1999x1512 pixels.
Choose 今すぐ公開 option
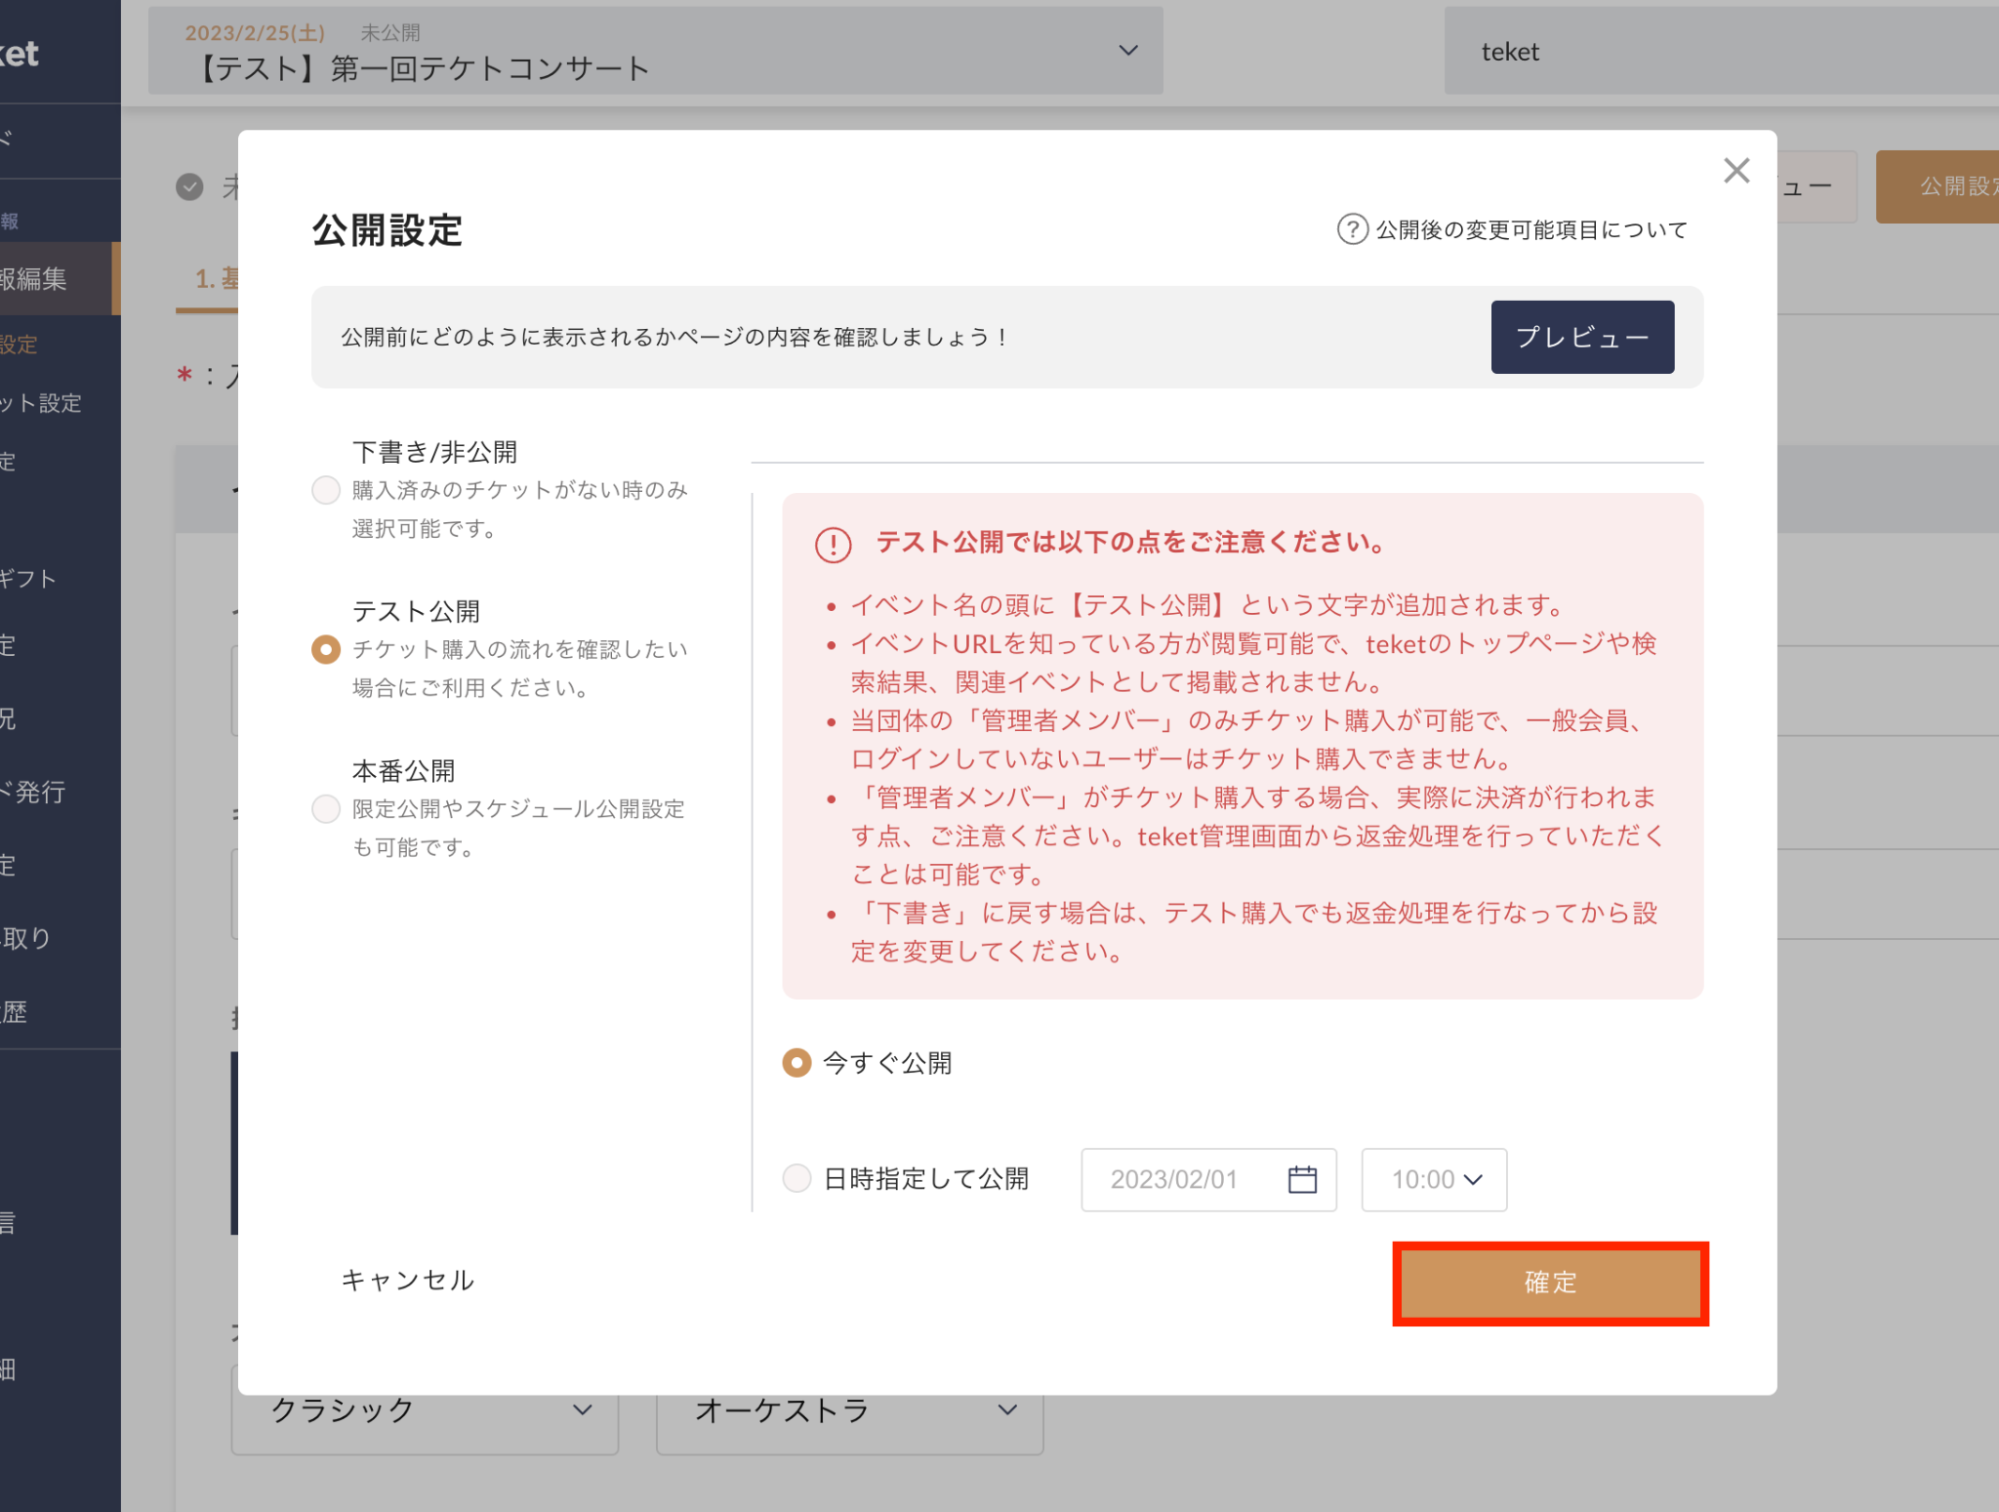(797, 1063)
